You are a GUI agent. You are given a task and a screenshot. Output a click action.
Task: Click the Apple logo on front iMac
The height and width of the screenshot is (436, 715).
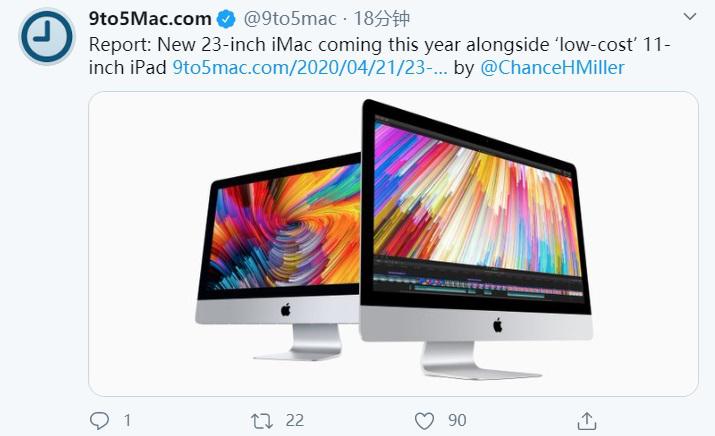pos(497,325)
